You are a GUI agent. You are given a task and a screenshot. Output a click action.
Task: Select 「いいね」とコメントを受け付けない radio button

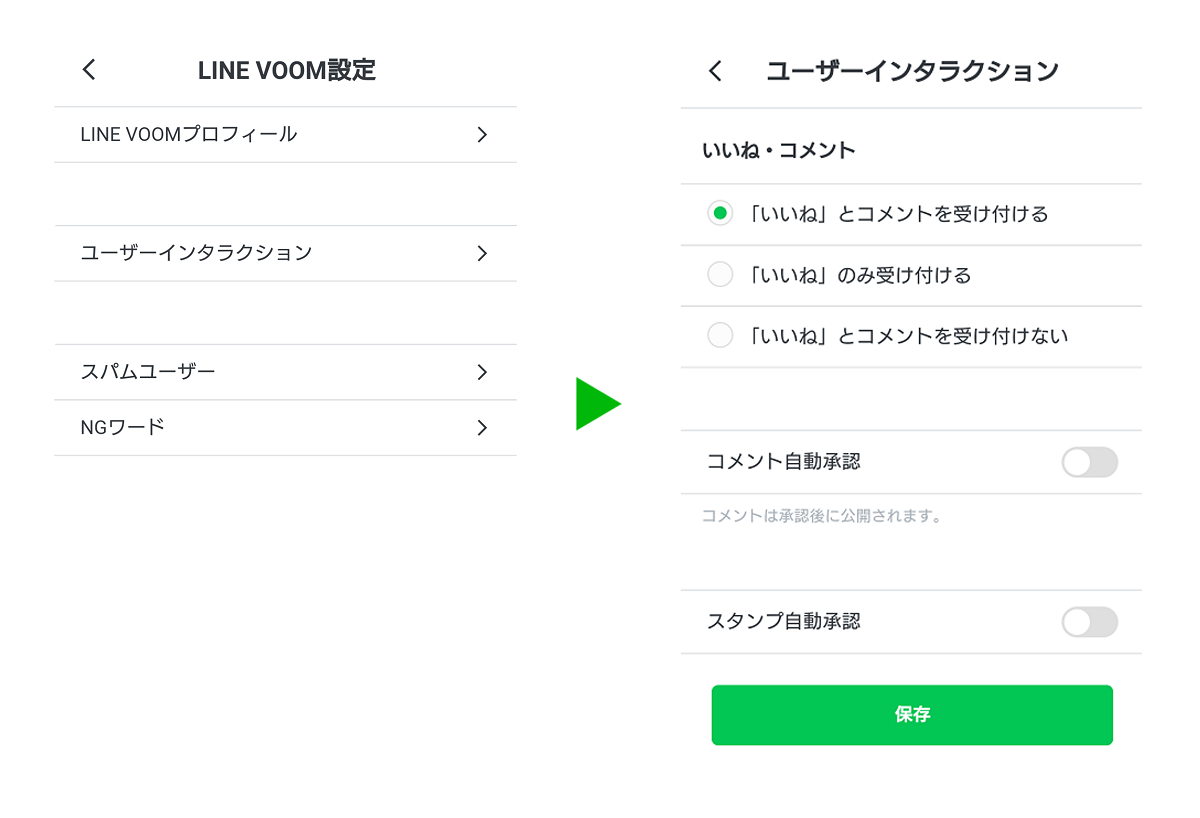coord(720,336)
